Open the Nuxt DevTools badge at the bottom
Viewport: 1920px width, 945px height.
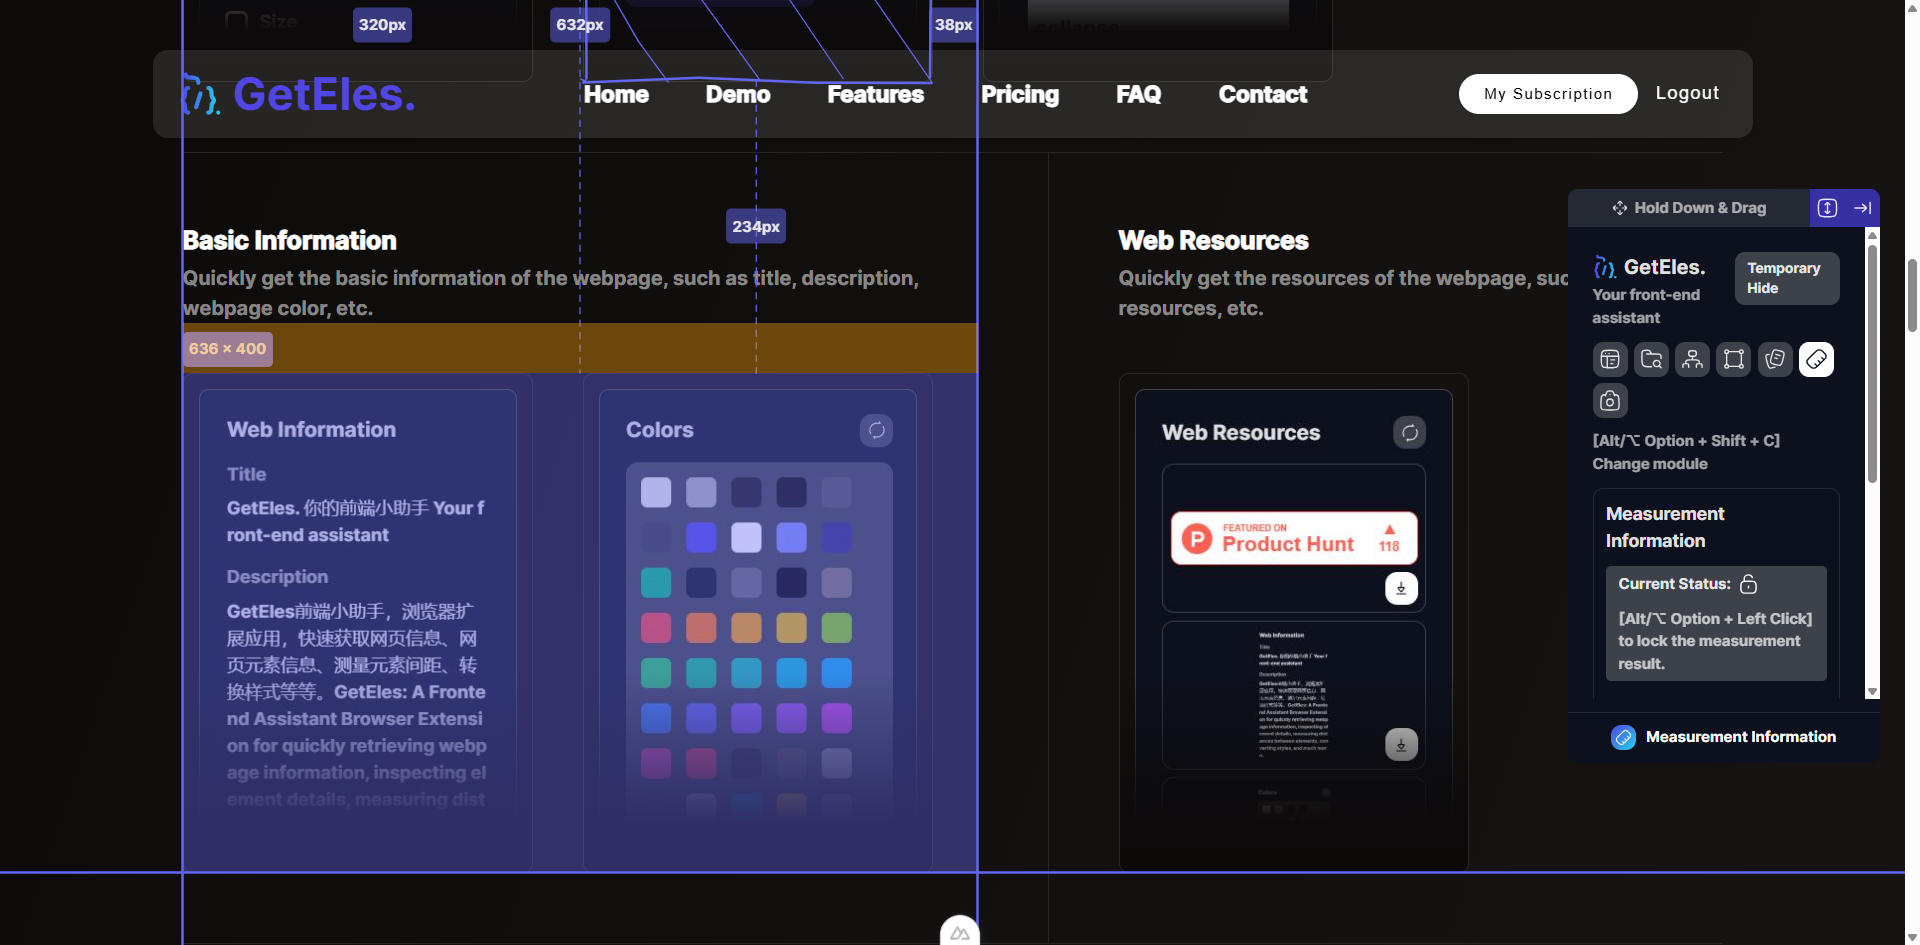(960, 932)
